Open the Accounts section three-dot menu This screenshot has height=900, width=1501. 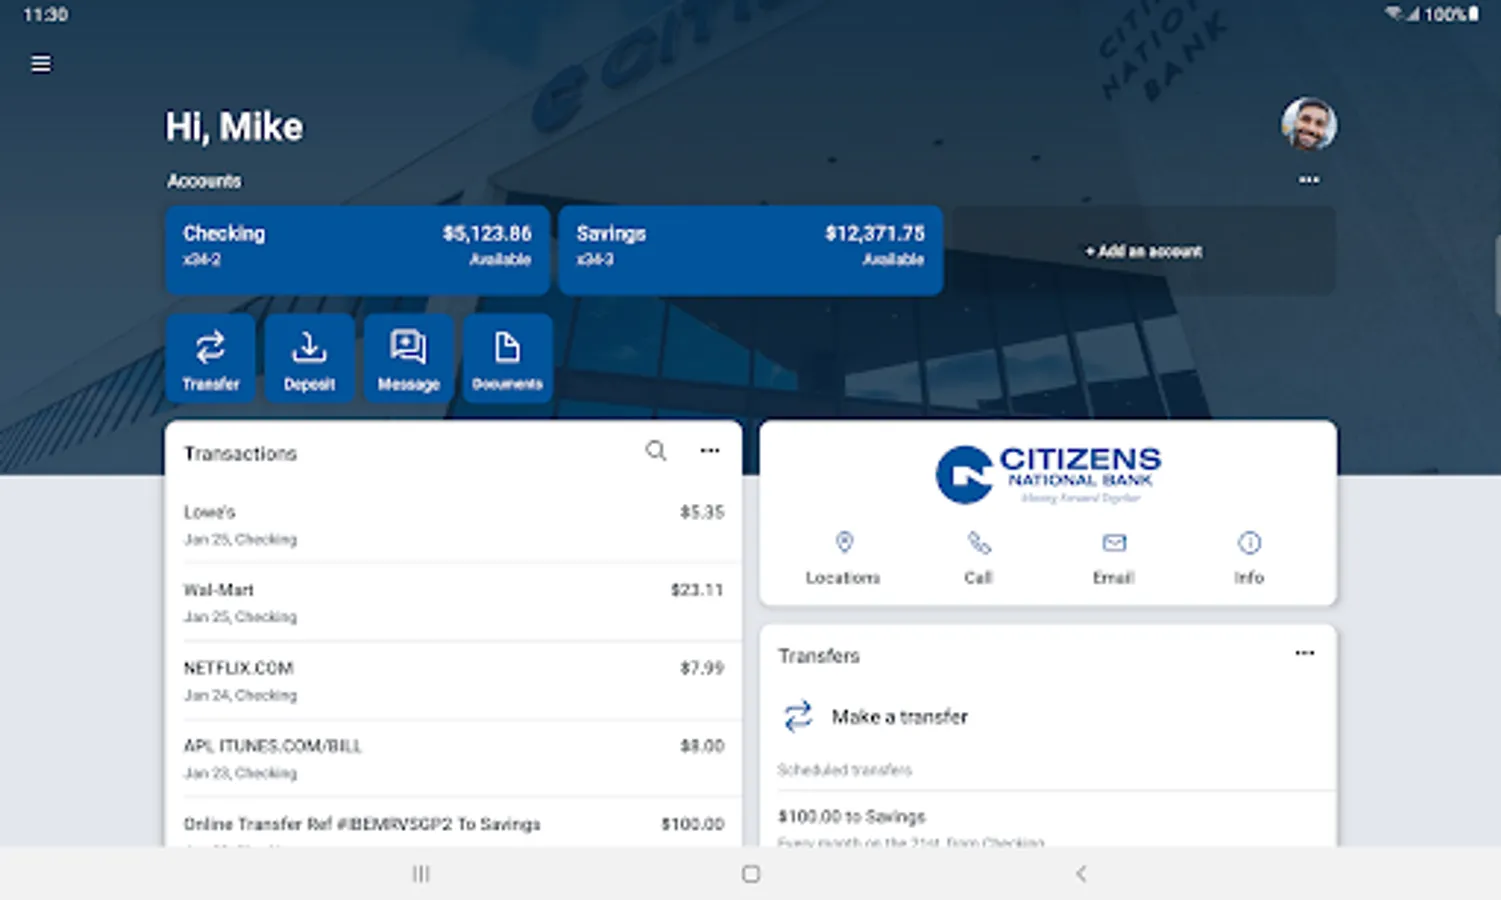coord(1309,180)
